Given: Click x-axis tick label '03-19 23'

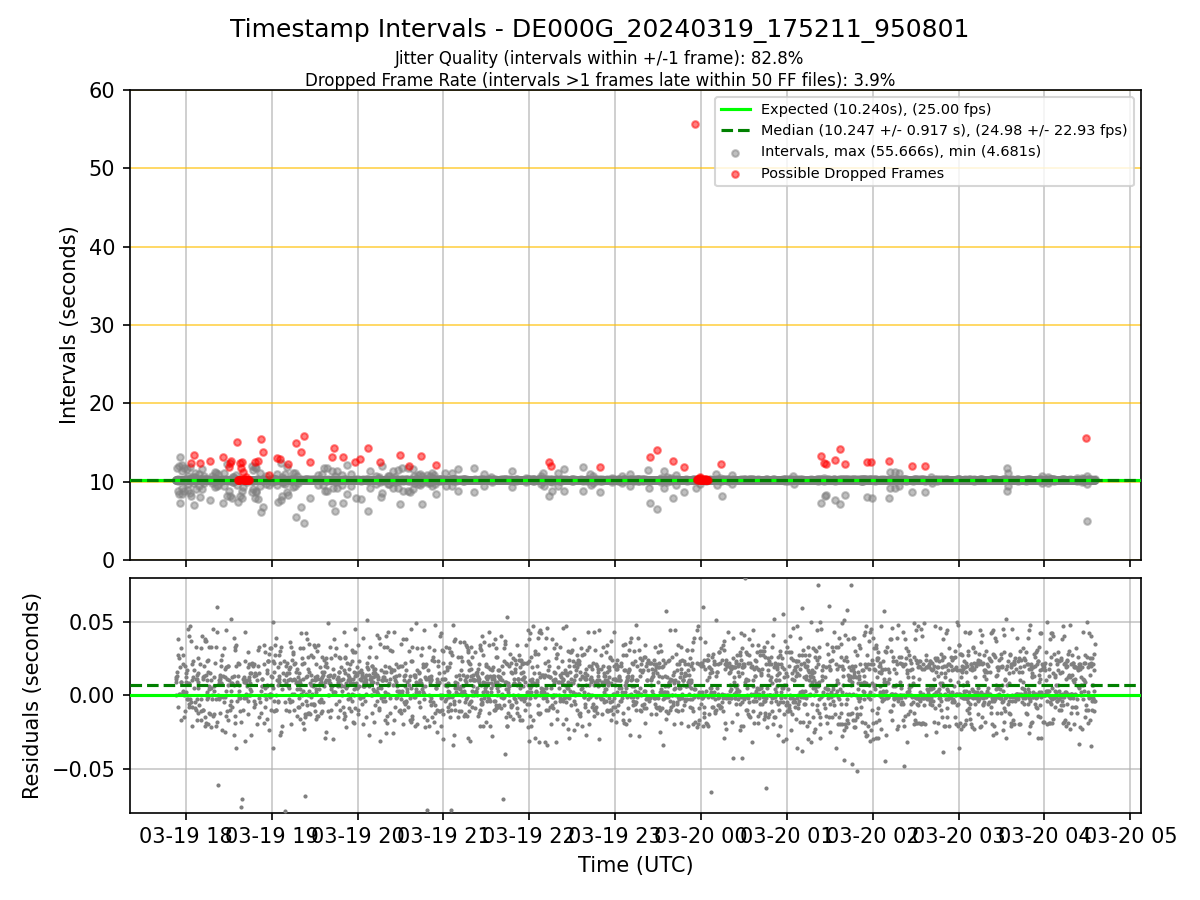Looking at the screenshot, I should click(614, 836).
